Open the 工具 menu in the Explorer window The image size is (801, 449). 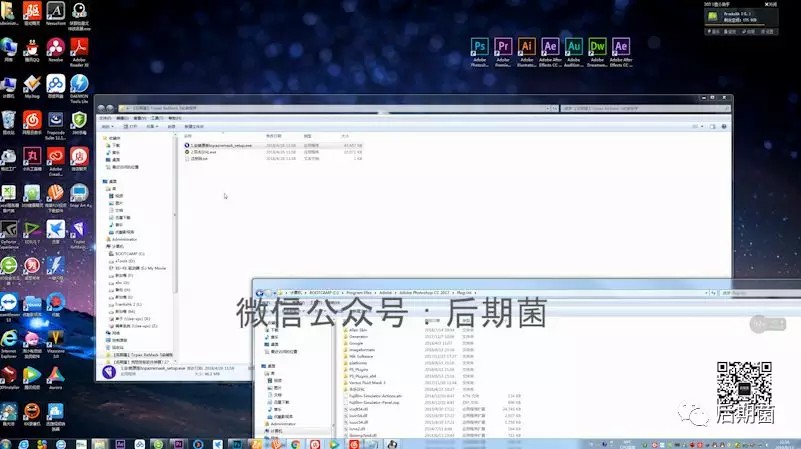point(153,118)
